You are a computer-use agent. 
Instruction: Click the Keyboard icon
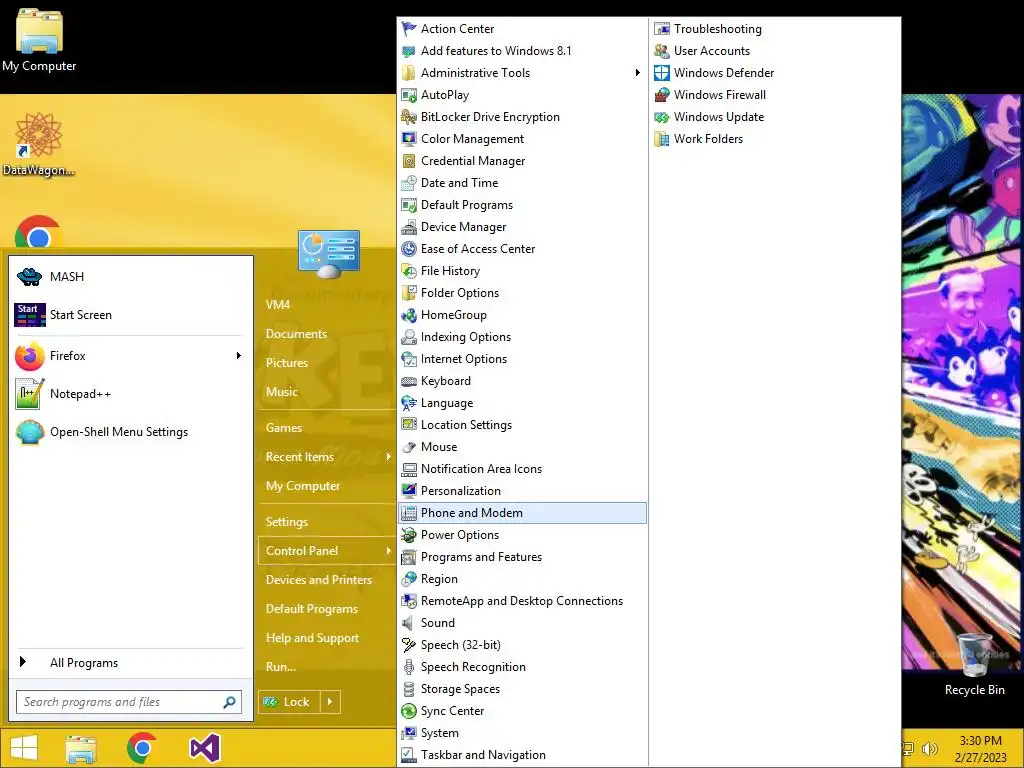pyautogui.click(x=409, y=381)
